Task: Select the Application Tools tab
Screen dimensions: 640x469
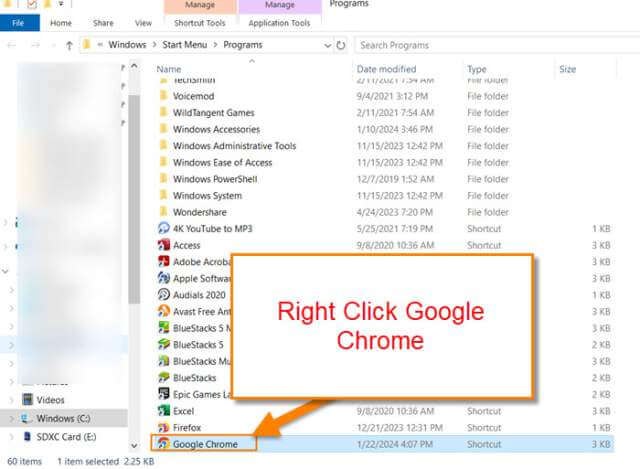Action: [x=279, y=23]
